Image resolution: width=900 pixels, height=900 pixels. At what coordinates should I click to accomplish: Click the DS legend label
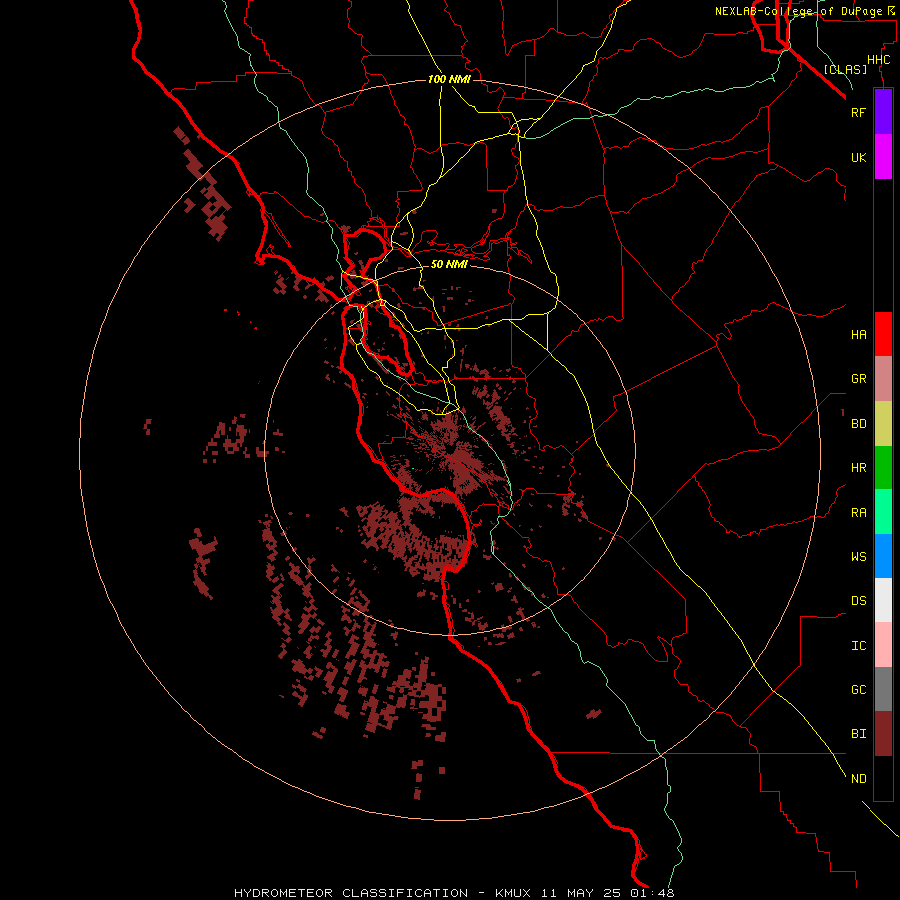click(858, 600)
